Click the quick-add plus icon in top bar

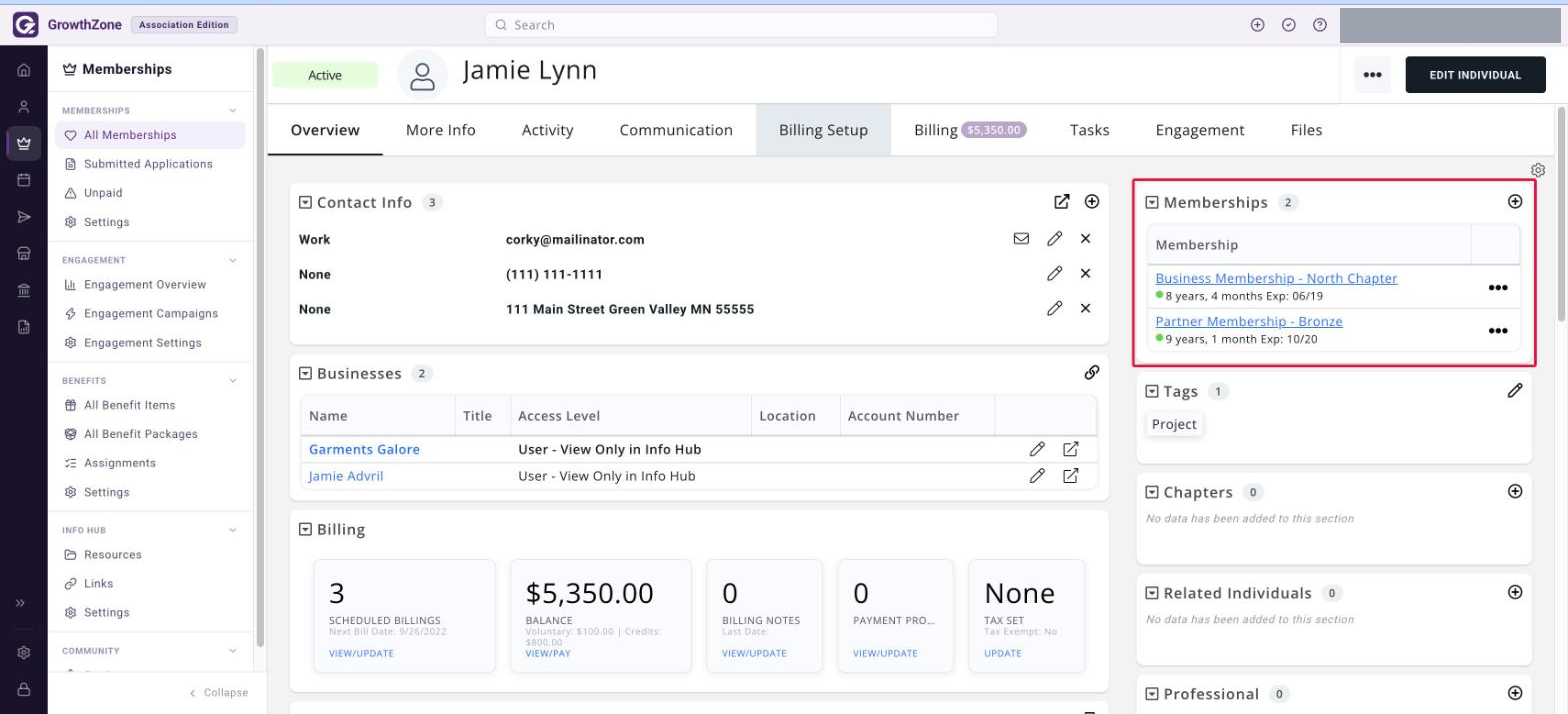pyautogui.click(x=1258, y=25)
